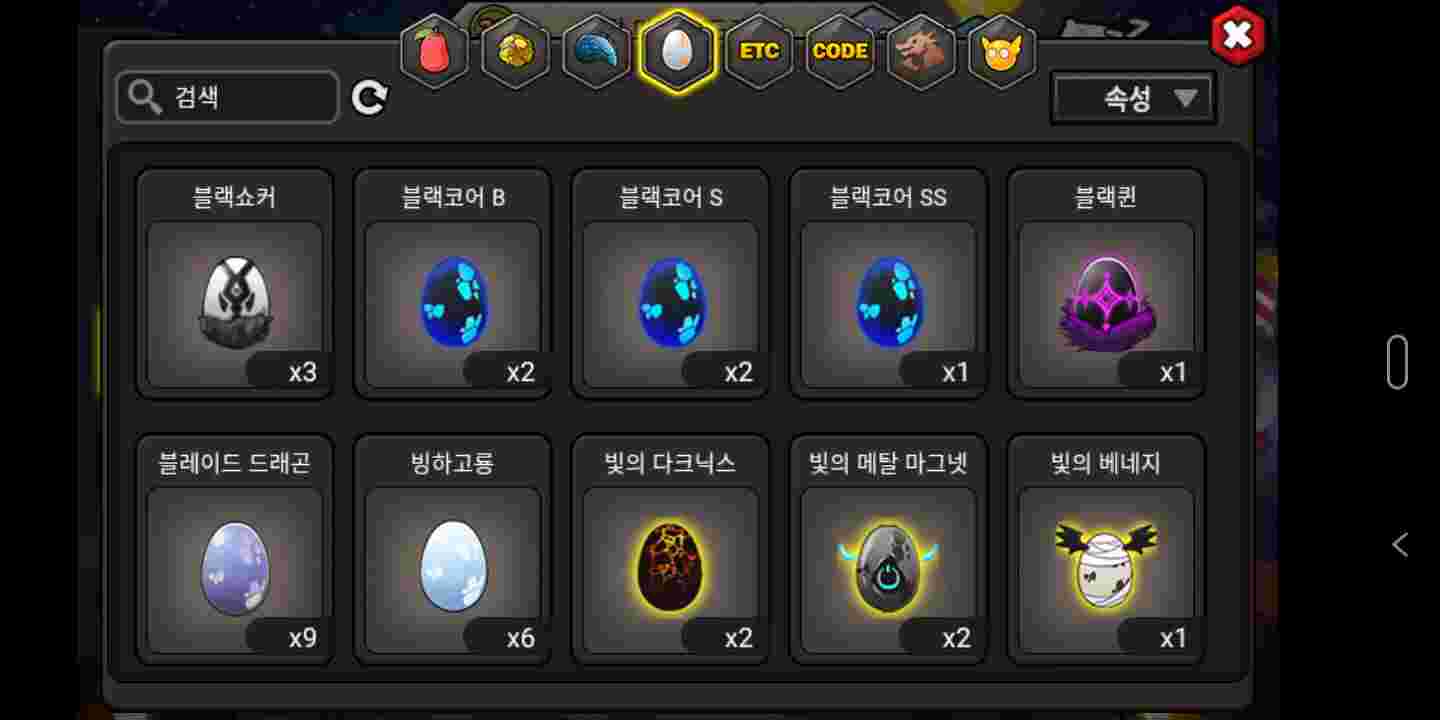Close the inventory with the red X
This screenshot has height=720, width=1440.
click(x=1238, y=36)
